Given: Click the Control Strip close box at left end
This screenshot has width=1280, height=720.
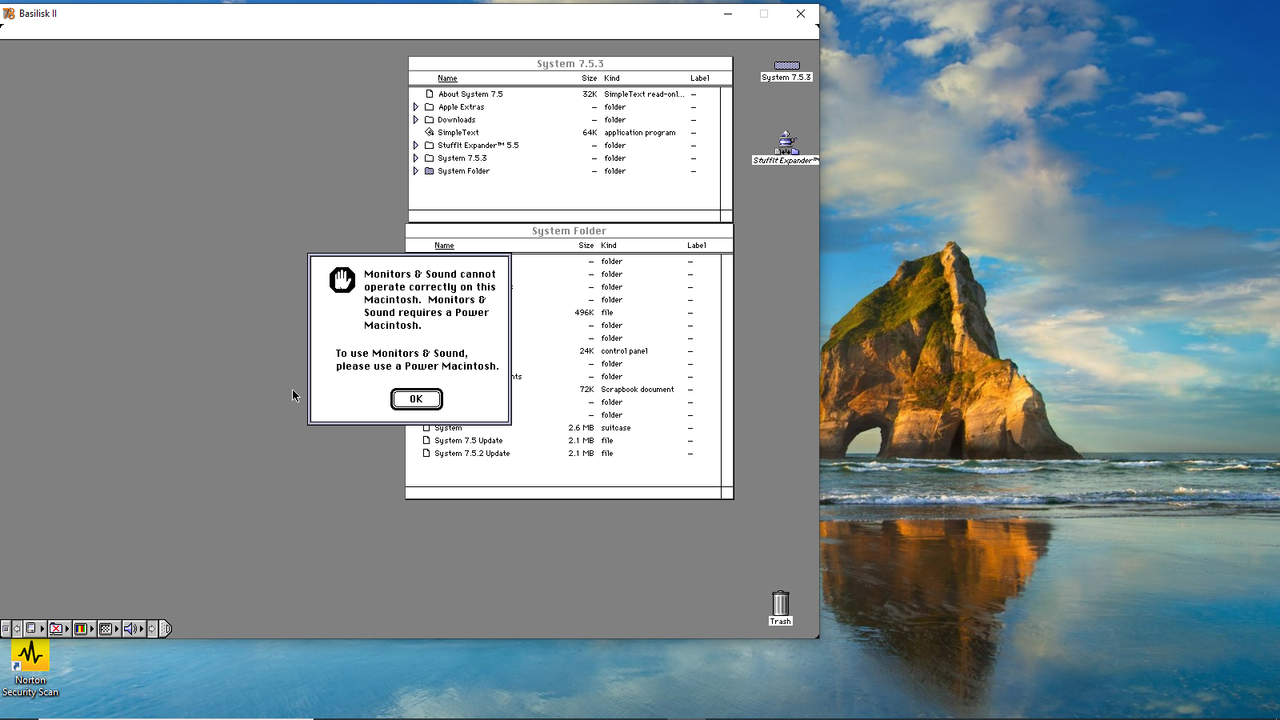Looking at the screenshot, I should coord(6,629).
